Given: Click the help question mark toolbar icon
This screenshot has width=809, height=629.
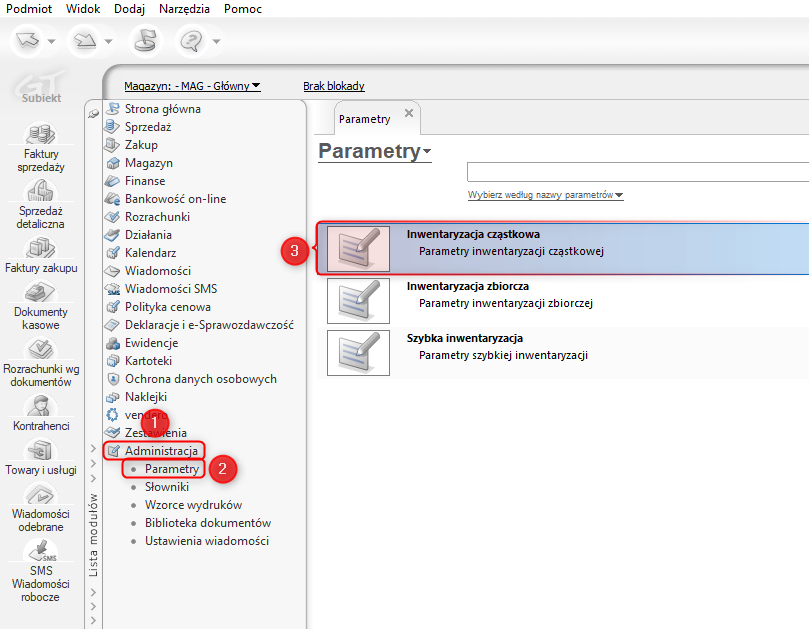Looking at the screenshot, I should point(192,40).
